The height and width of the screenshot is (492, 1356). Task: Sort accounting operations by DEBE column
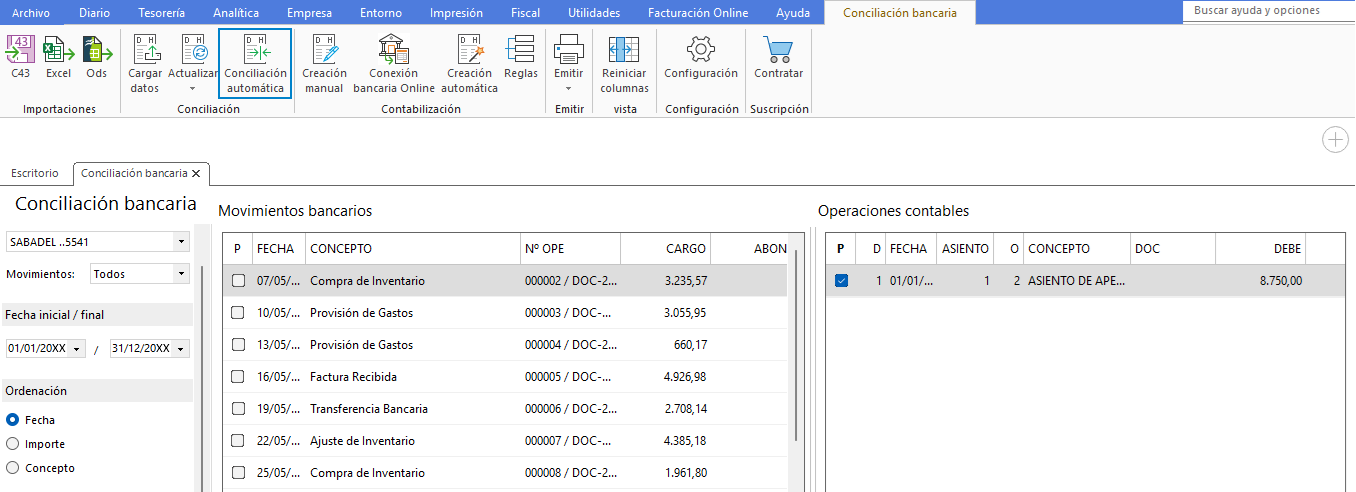tap(1261, 249)
